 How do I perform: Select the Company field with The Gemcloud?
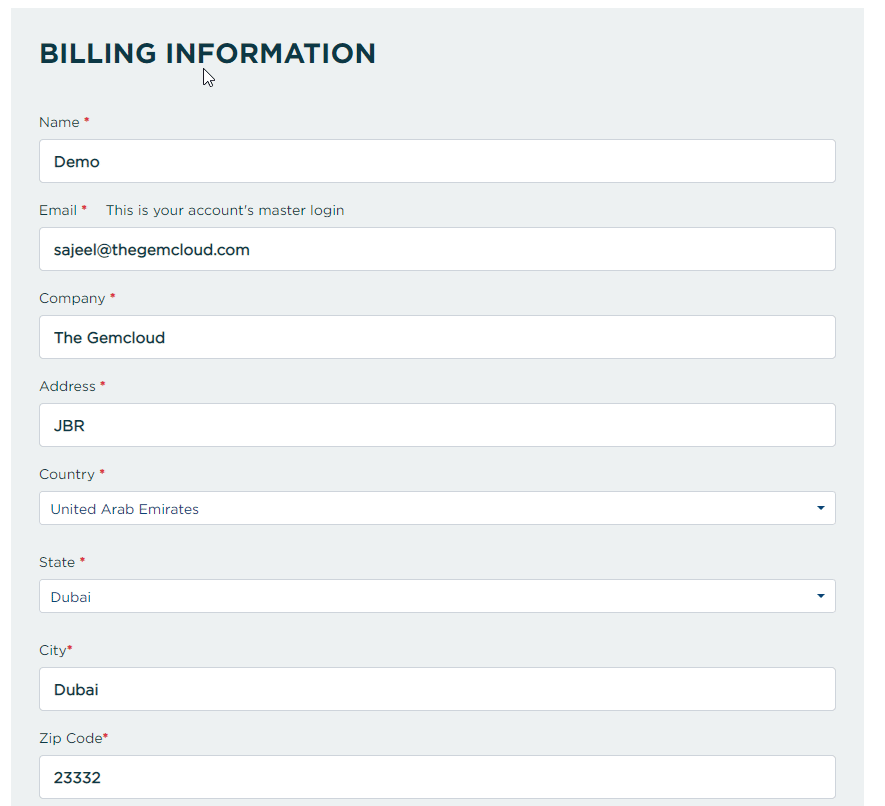437,337
